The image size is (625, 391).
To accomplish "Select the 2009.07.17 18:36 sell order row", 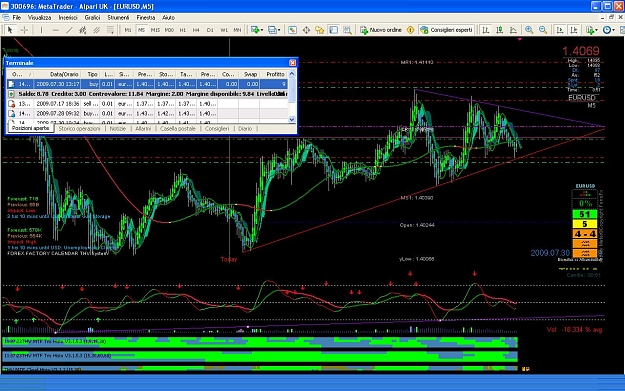I will [x=147, y=104].
